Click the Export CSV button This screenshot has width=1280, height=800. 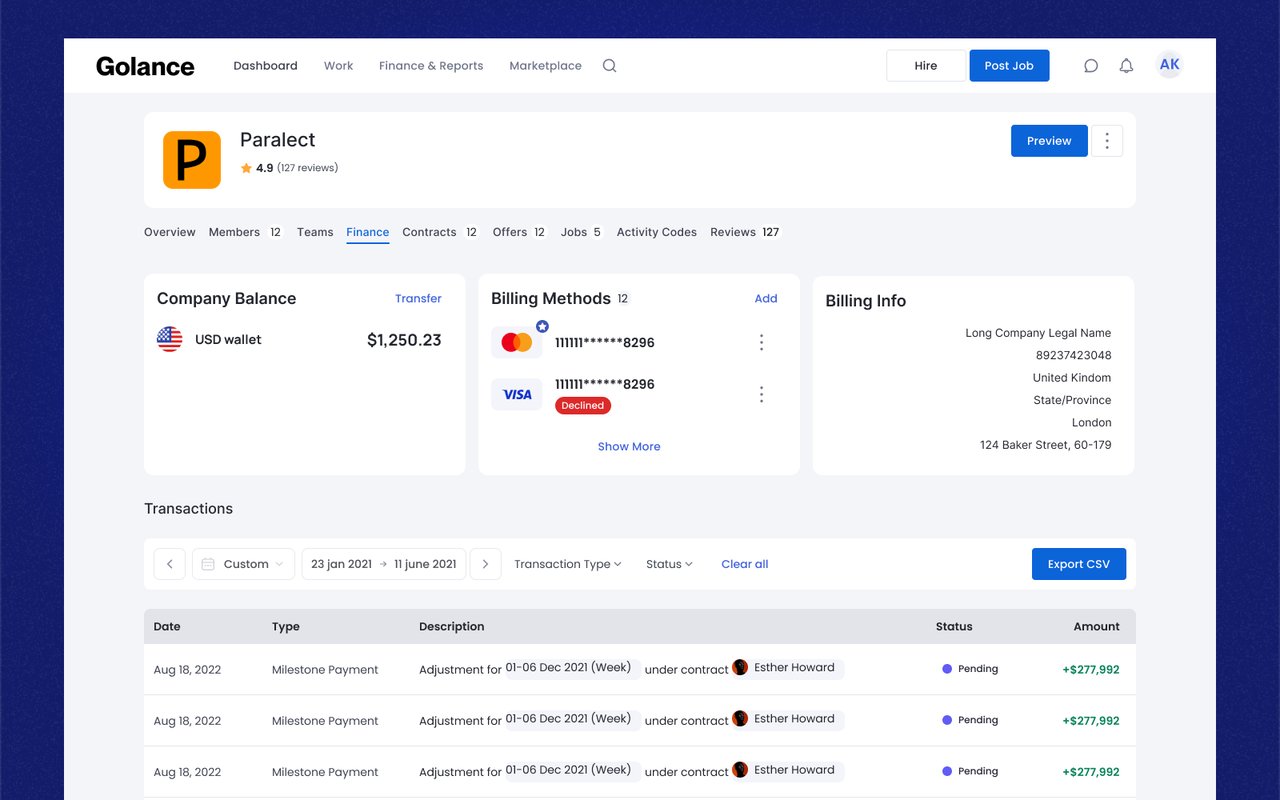[1079, 564]
